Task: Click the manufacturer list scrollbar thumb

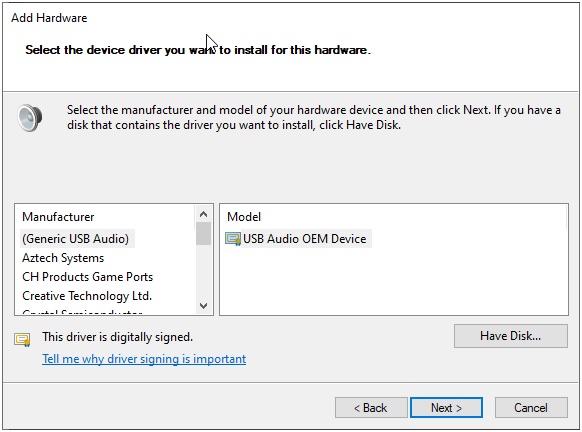Action: click(x=203, y=233)
